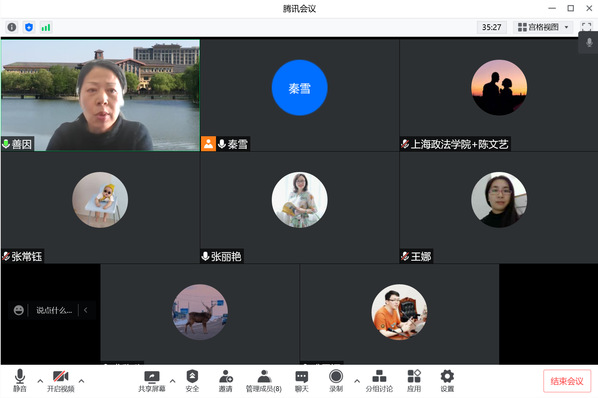Open the Chat (聊天) window
This screenshot has height=398, width=598.
pyautogui.click(x=302, y=381)
